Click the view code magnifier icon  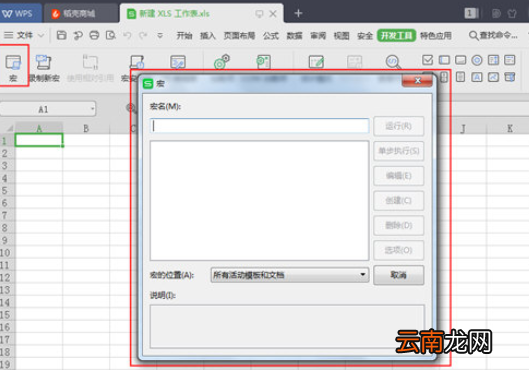pyautogui.click(x=393, y=62)
